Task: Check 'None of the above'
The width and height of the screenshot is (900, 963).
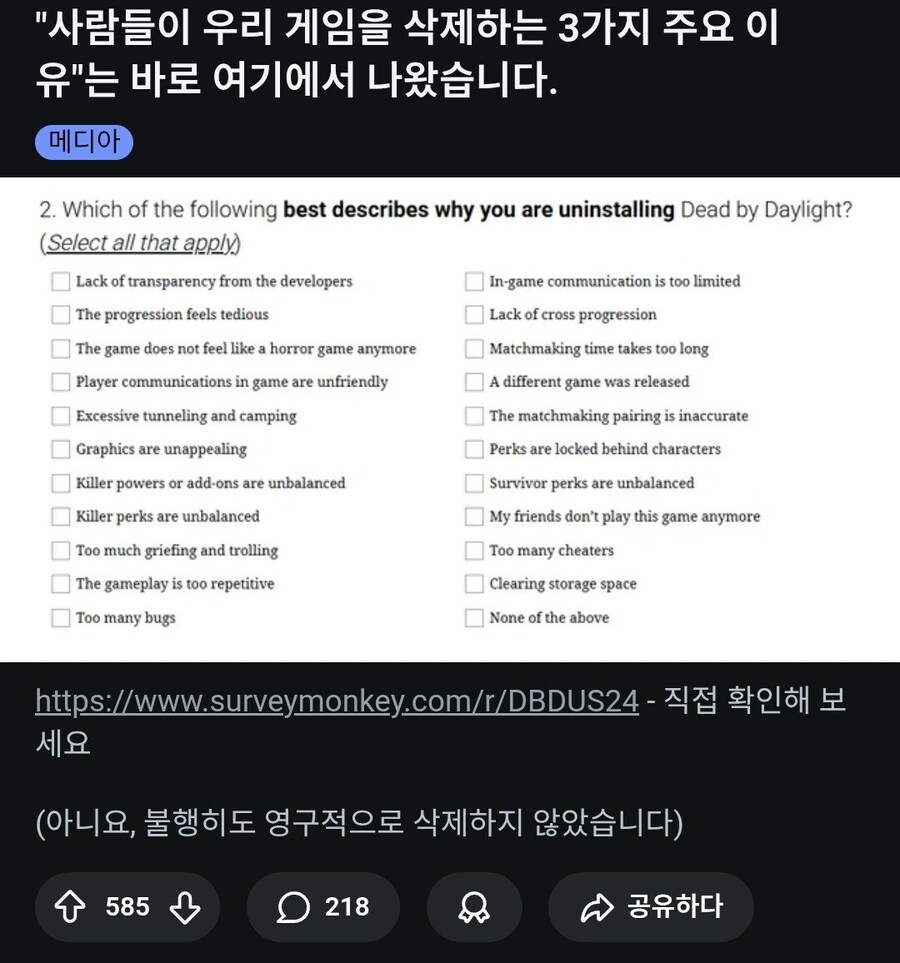Action: click(x=472, y=618)
